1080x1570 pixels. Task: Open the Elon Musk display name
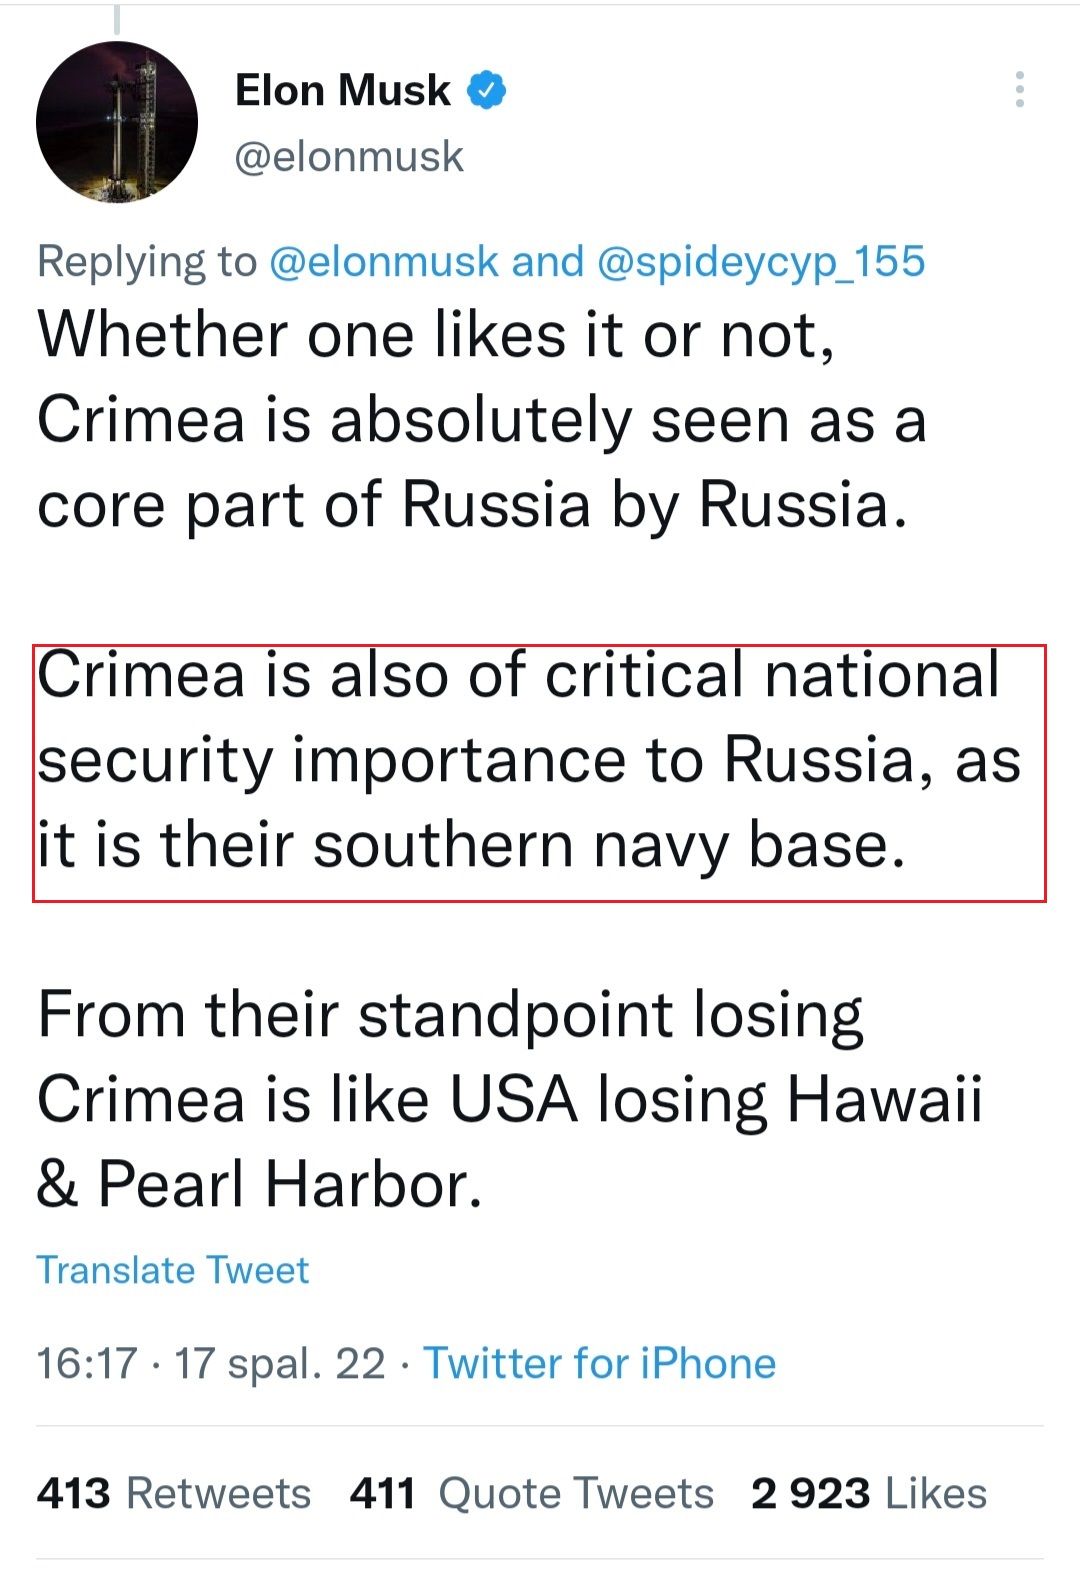(342, 90)
